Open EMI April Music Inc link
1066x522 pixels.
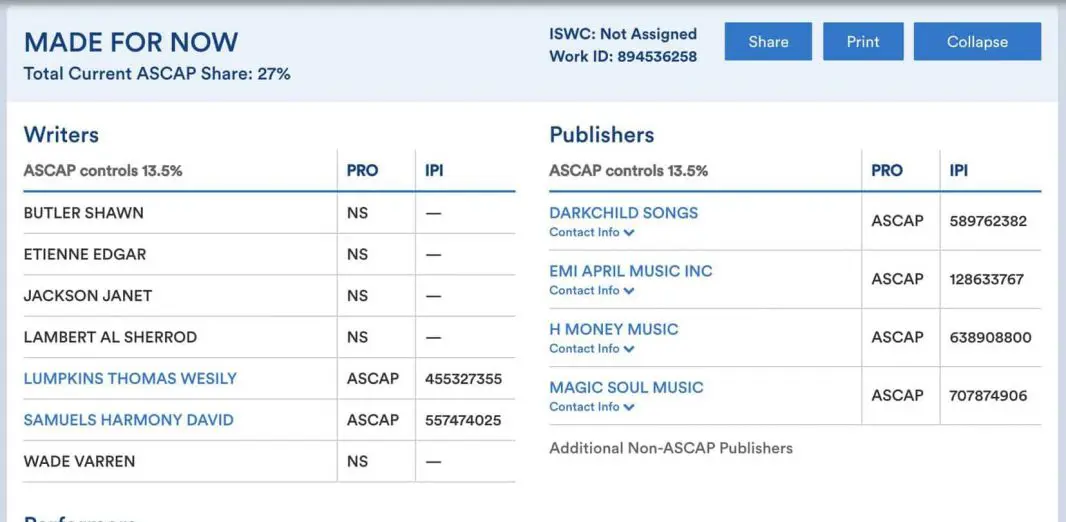630,271
